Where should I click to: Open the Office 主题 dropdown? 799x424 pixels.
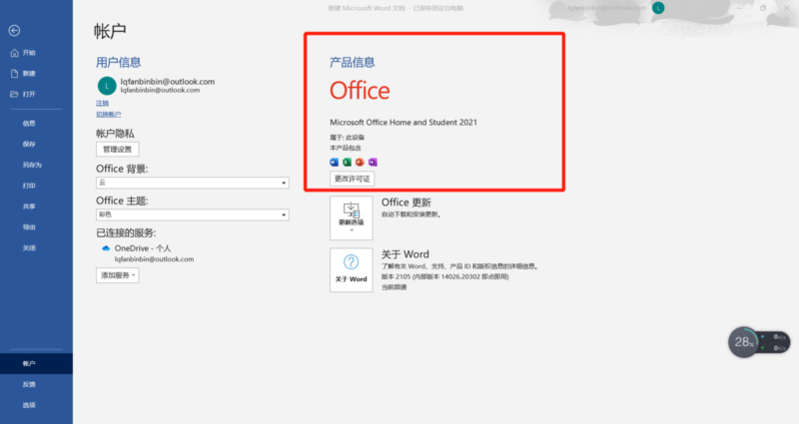coord(191,214)
